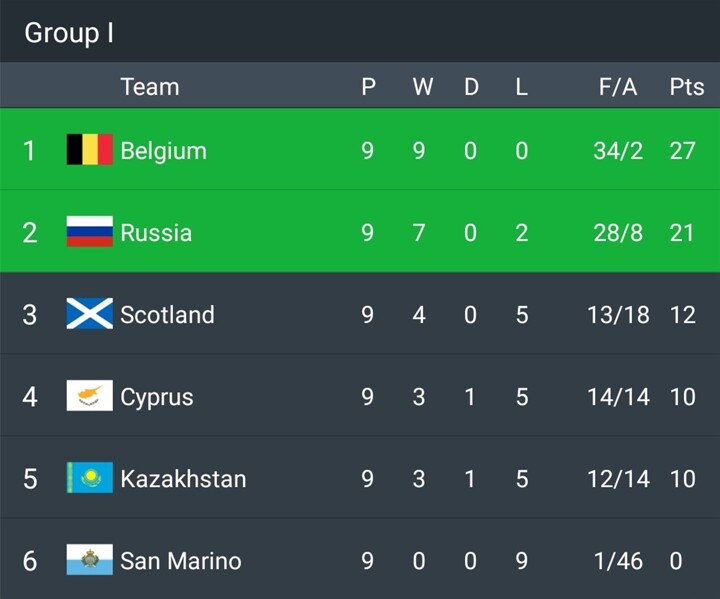The image size is (720, 599).
Task: Tap the F/A column header
Action: pyautogui.click(x=618, y=87)
